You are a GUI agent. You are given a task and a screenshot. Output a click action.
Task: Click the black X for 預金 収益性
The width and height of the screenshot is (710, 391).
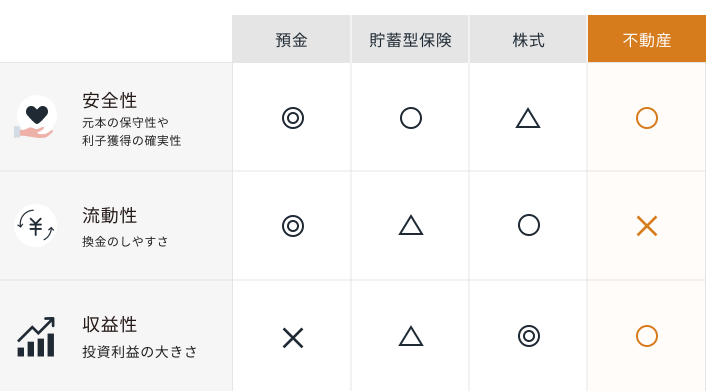pos(293,338)
